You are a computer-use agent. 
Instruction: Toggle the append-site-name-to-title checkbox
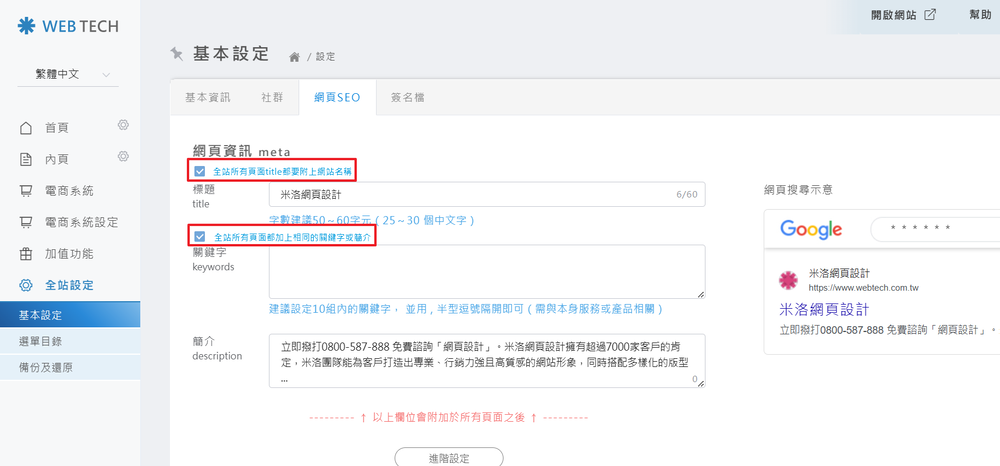tap(200, 172)
